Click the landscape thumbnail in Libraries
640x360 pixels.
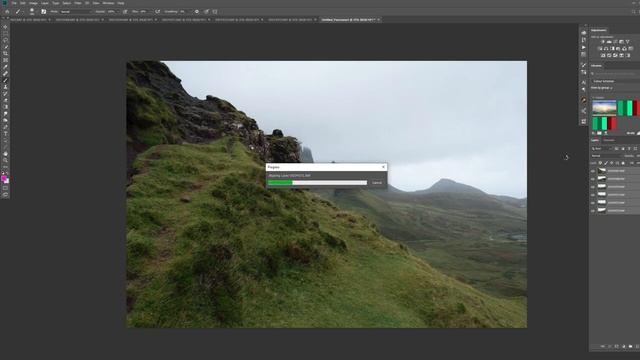click(x=604, y=107)
